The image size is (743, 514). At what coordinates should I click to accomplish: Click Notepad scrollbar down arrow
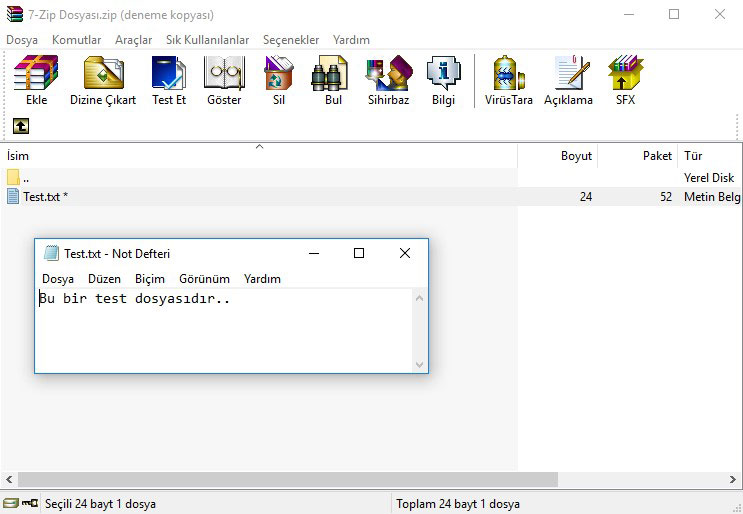coord(419,364)
